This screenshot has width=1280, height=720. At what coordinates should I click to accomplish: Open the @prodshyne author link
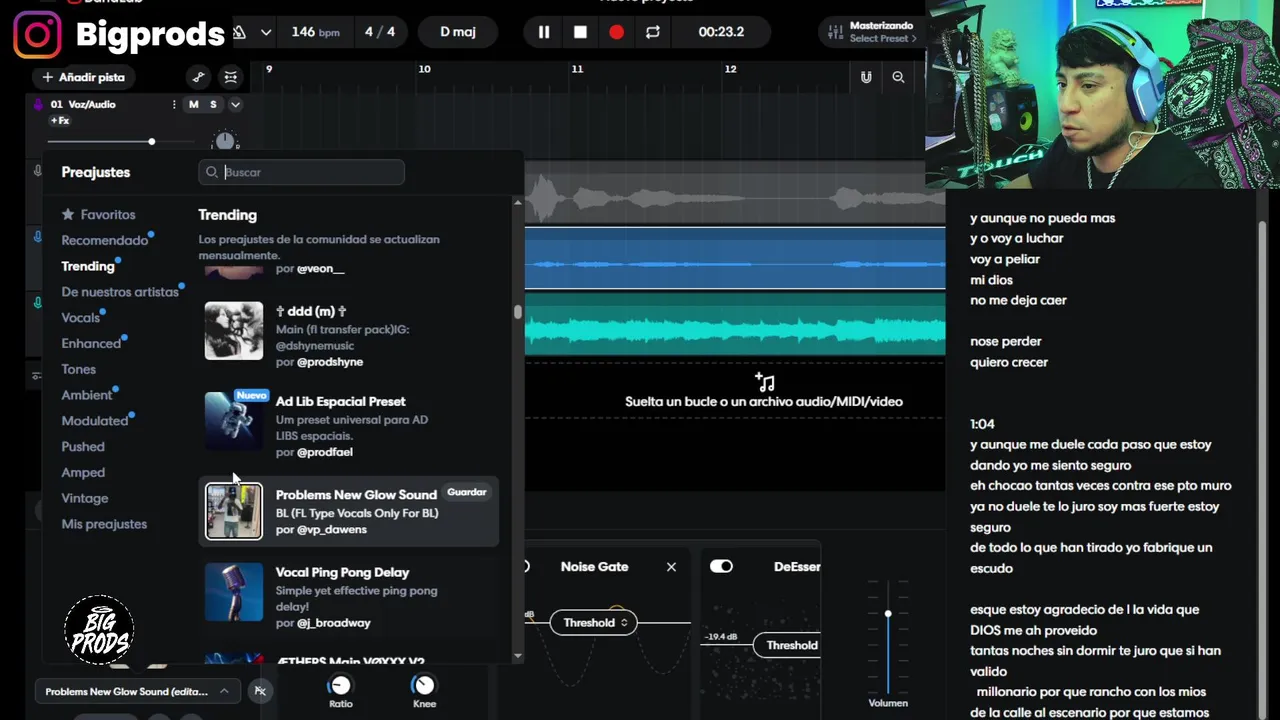coord(330,362)
